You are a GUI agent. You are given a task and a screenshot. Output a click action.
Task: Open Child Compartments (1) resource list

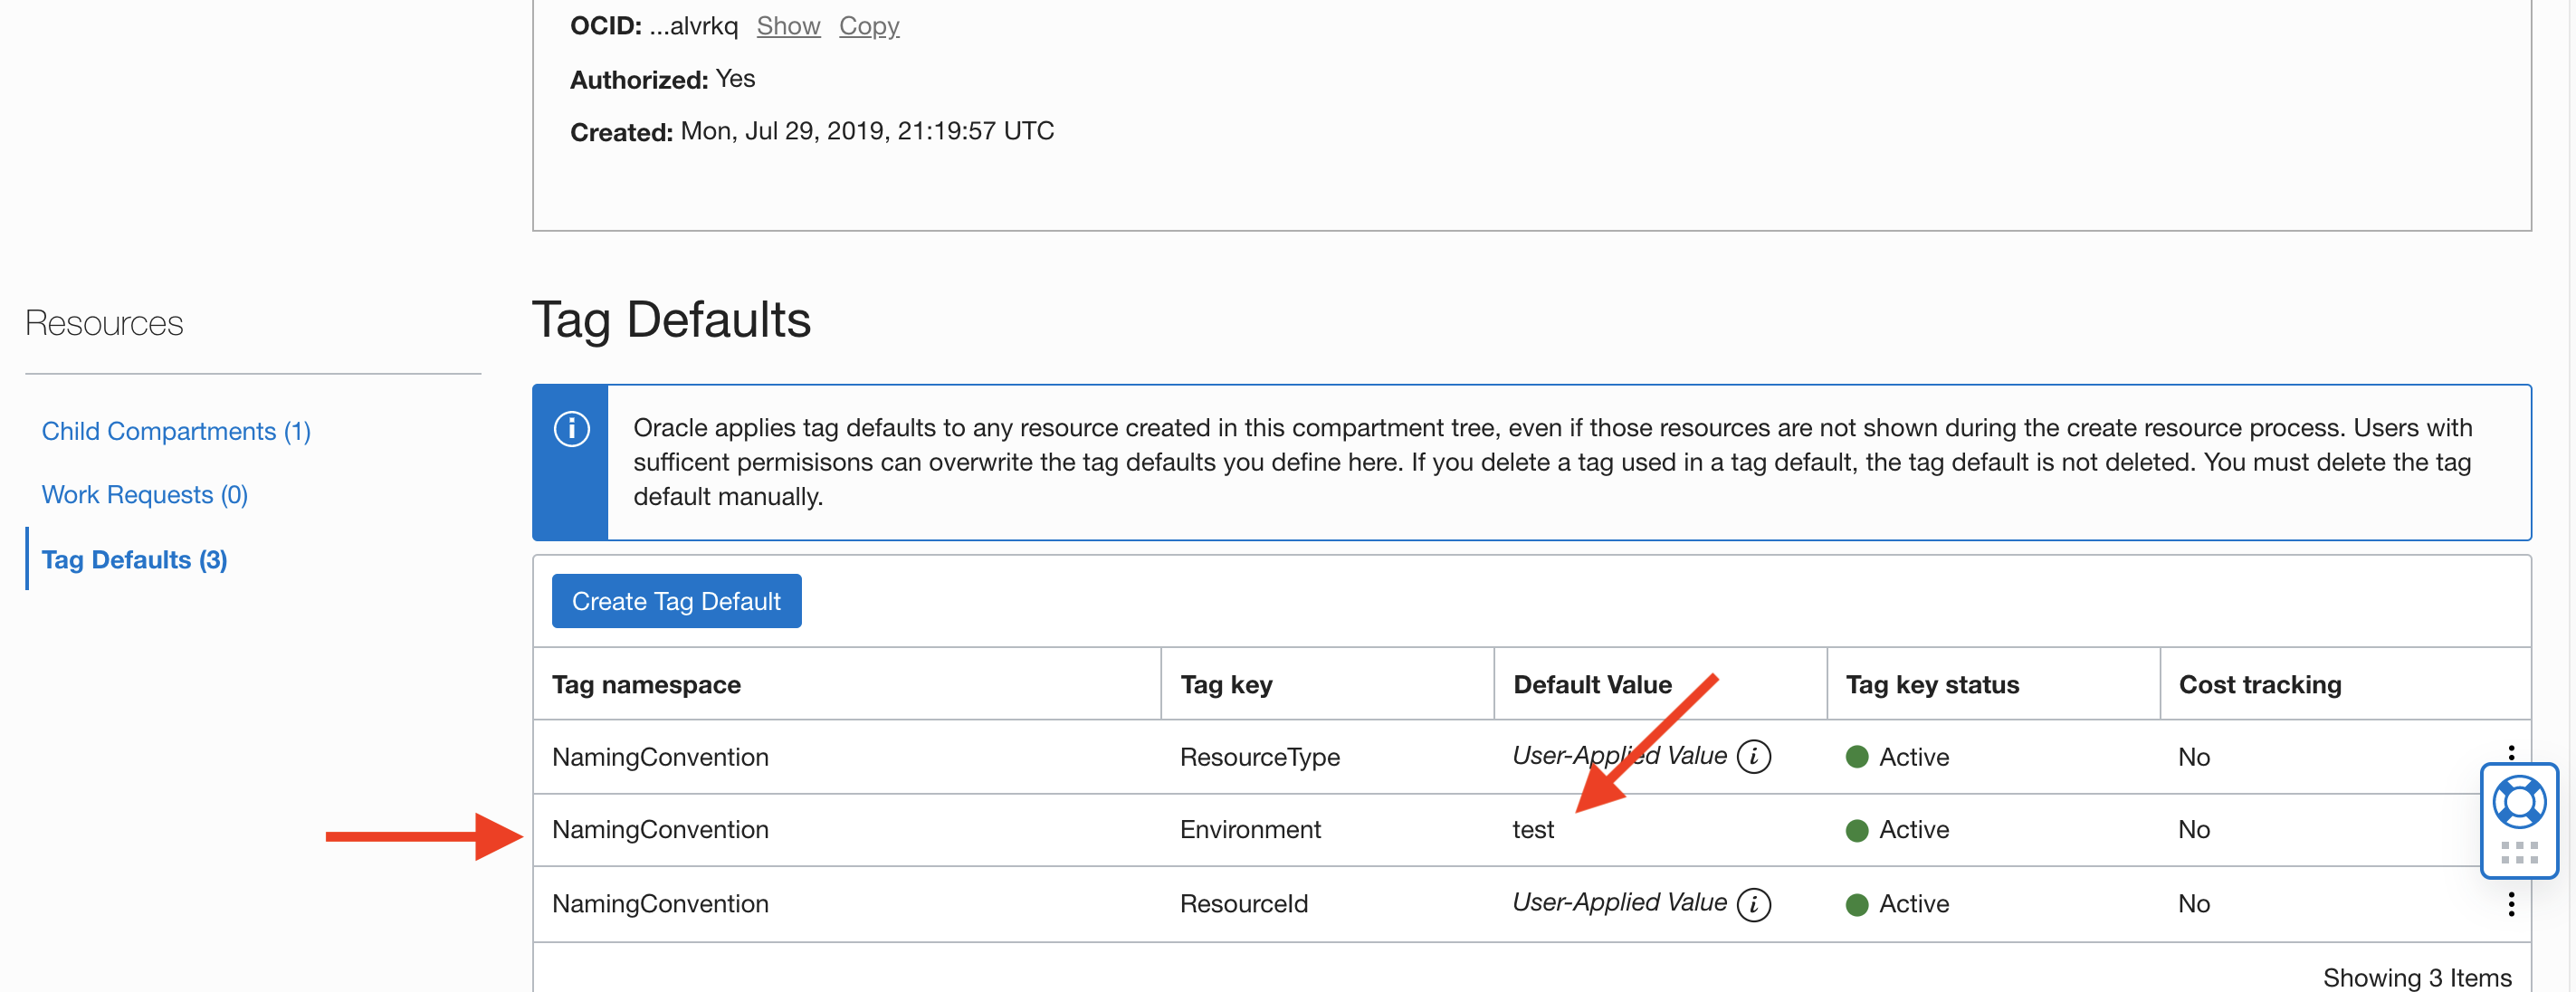tap(176, 431)
